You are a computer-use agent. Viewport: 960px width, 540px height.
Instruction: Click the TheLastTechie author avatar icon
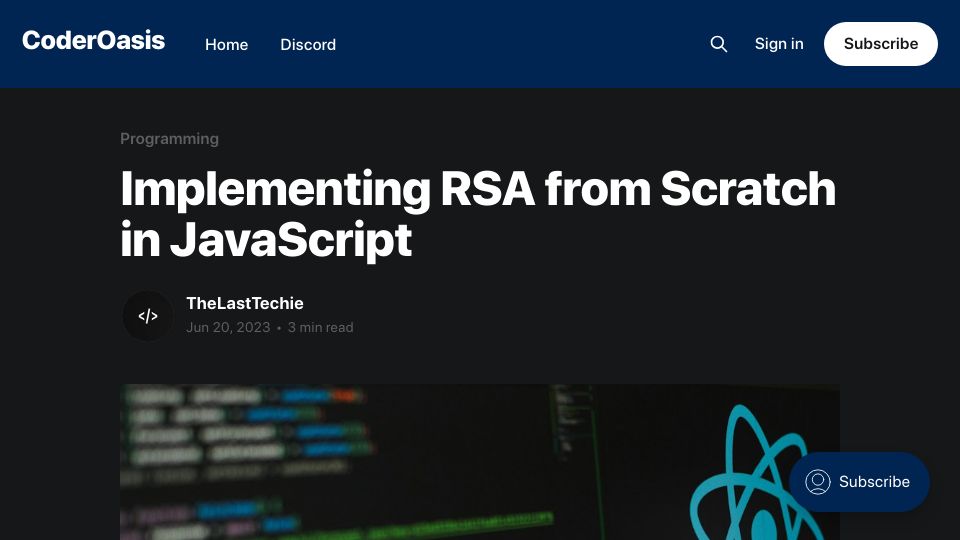pyautogui.click(x=148, y=316)
